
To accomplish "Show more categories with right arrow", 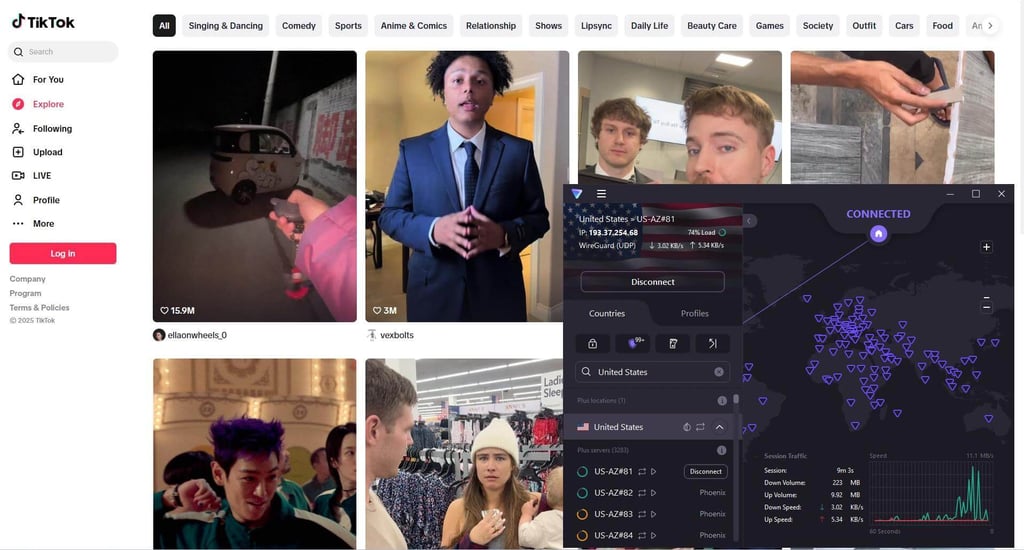I will [x=990, y=25].
